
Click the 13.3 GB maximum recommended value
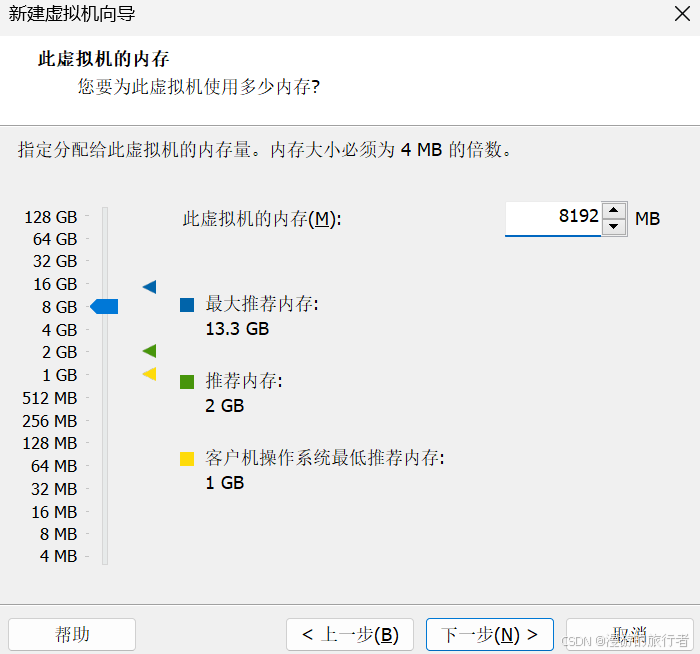(237, 329)
